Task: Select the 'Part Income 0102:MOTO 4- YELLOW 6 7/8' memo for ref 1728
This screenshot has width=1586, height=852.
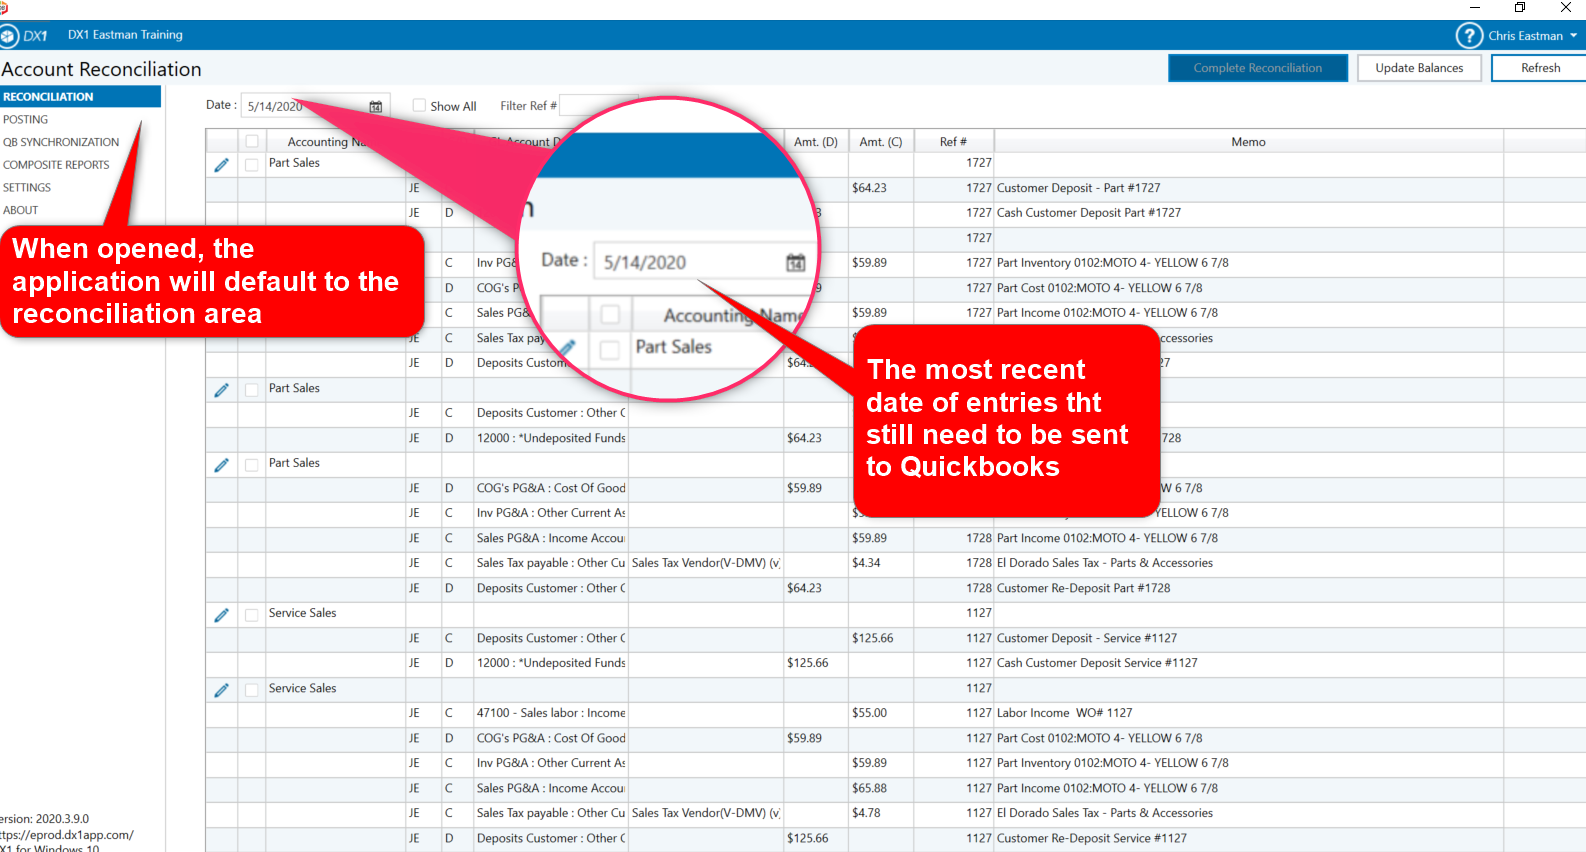Action: [1107, 538]
